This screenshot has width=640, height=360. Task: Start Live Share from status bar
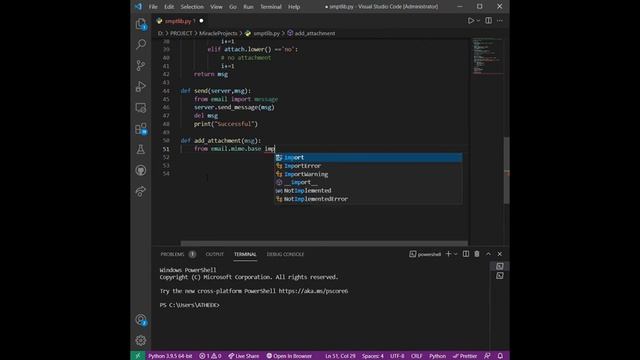[243, 356]
